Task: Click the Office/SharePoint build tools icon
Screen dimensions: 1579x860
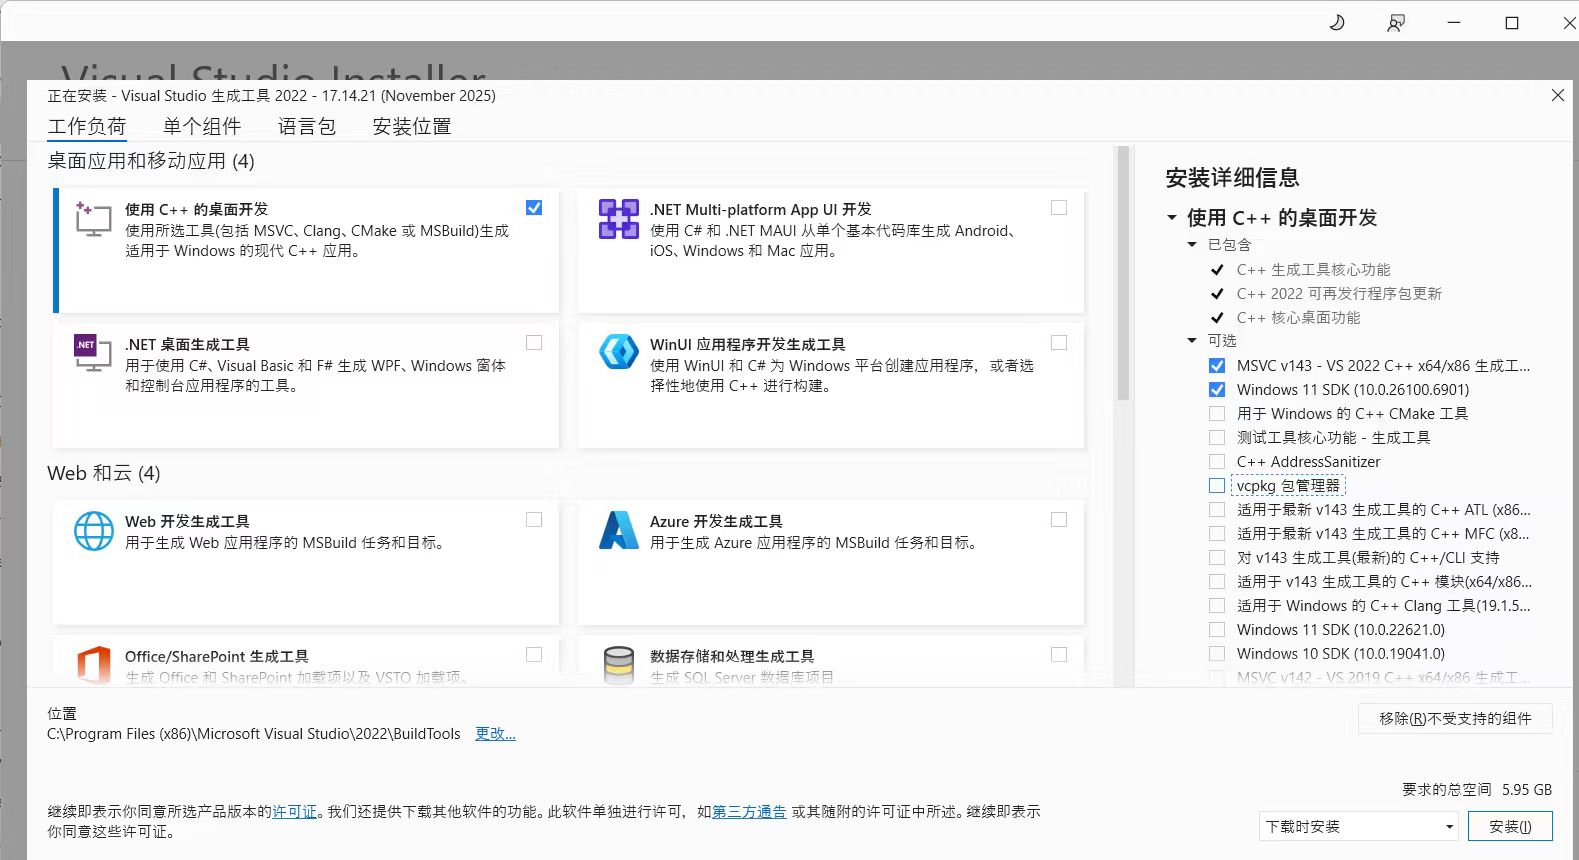Action: (x=94, y=664)
